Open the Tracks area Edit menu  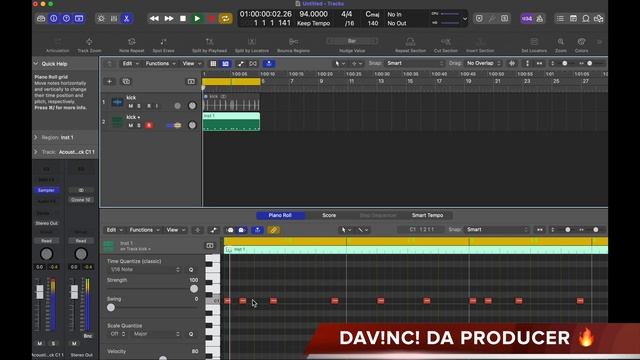(130, 64)
